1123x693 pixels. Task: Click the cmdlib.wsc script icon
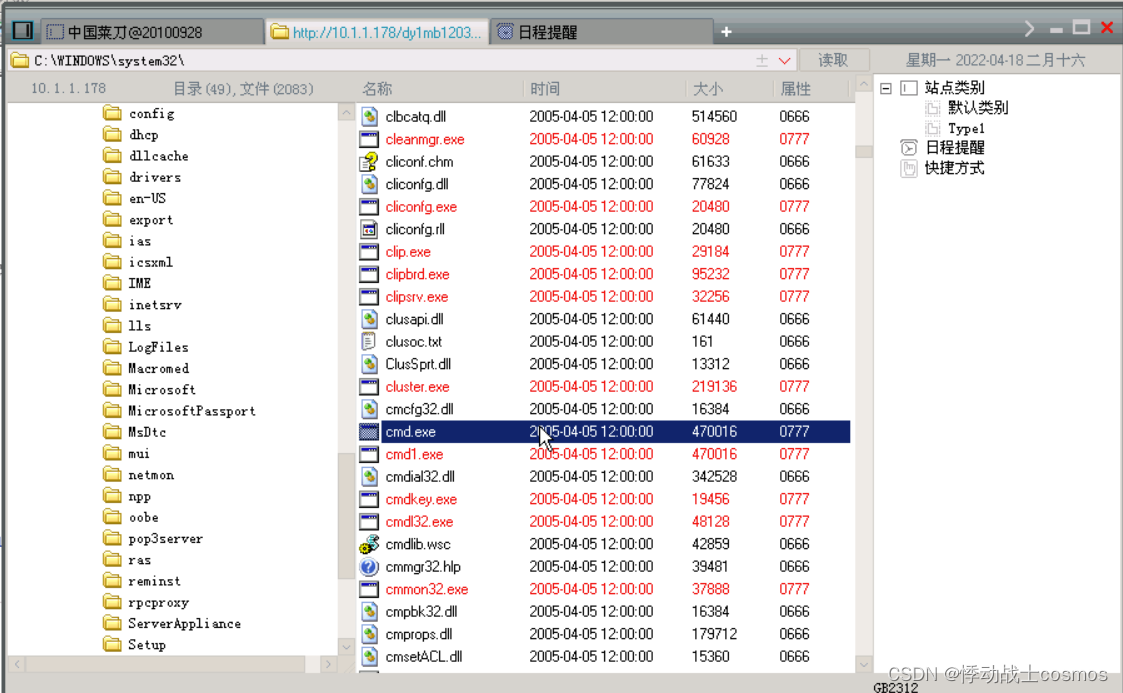369,544
